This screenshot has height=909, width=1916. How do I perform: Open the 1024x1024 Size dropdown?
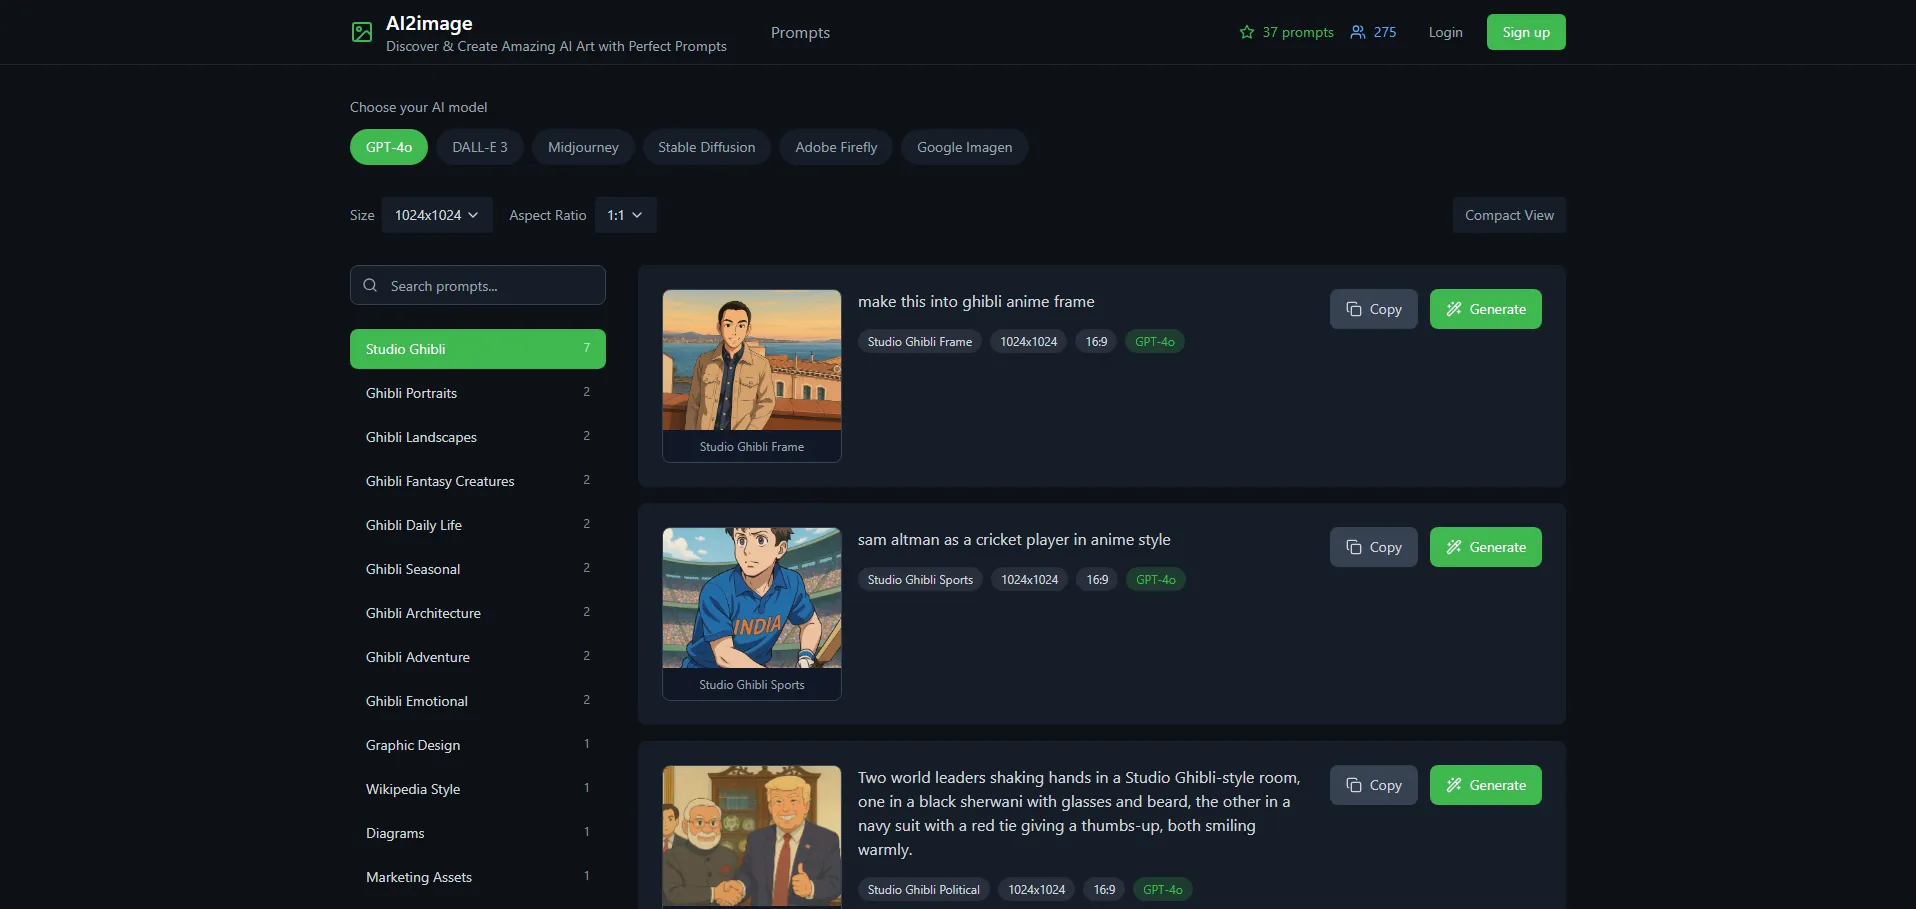436,215
